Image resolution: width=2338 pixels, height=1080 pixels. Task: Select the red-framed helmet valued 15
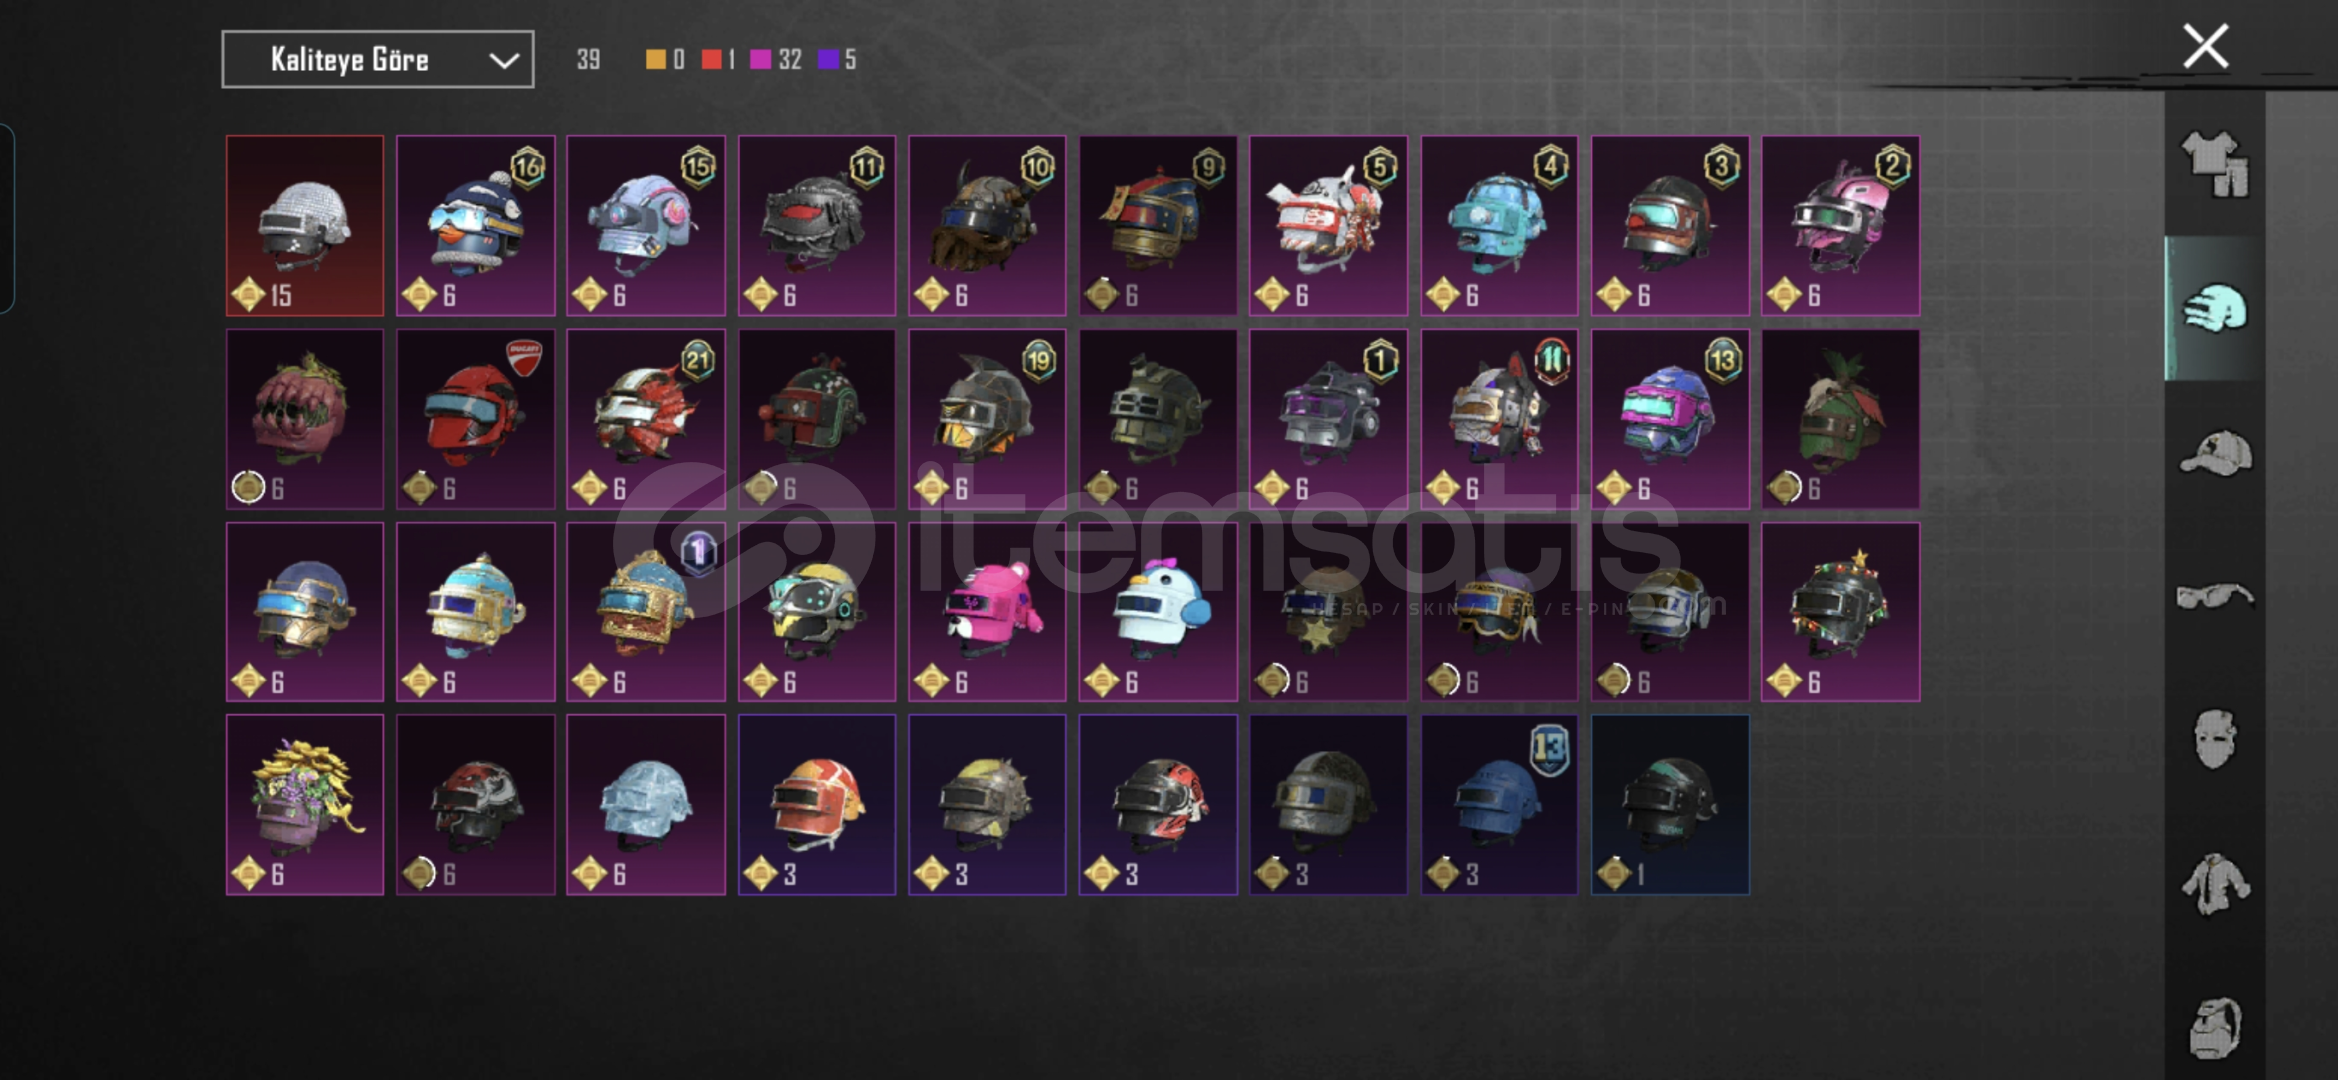click(x=305, y=226)
